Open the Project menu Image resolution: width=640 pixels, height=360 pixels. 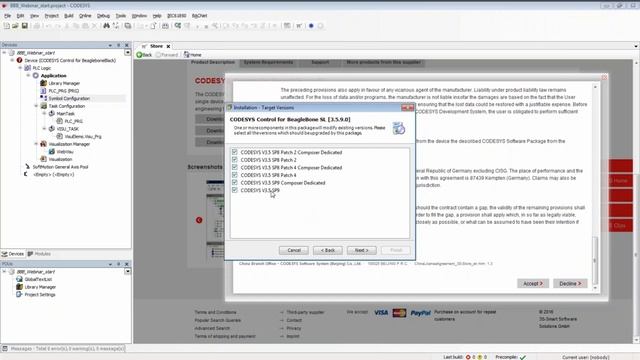[x=51, y=16]
